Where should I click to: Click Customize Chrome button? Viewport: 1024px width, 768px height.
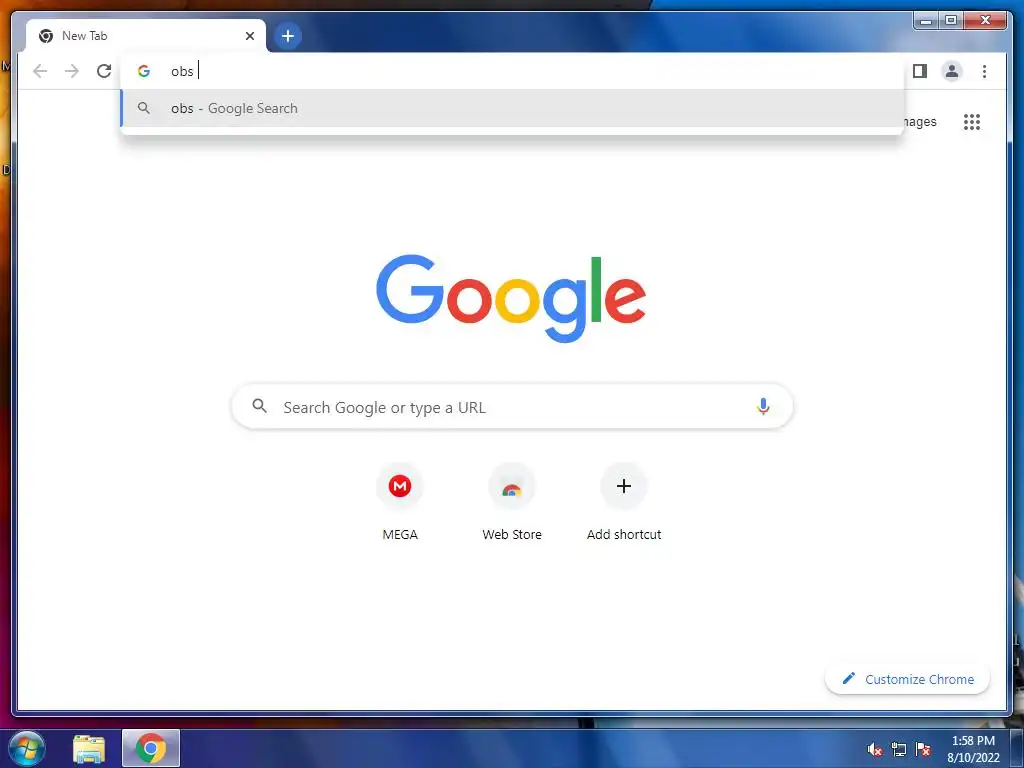(908, 679)
